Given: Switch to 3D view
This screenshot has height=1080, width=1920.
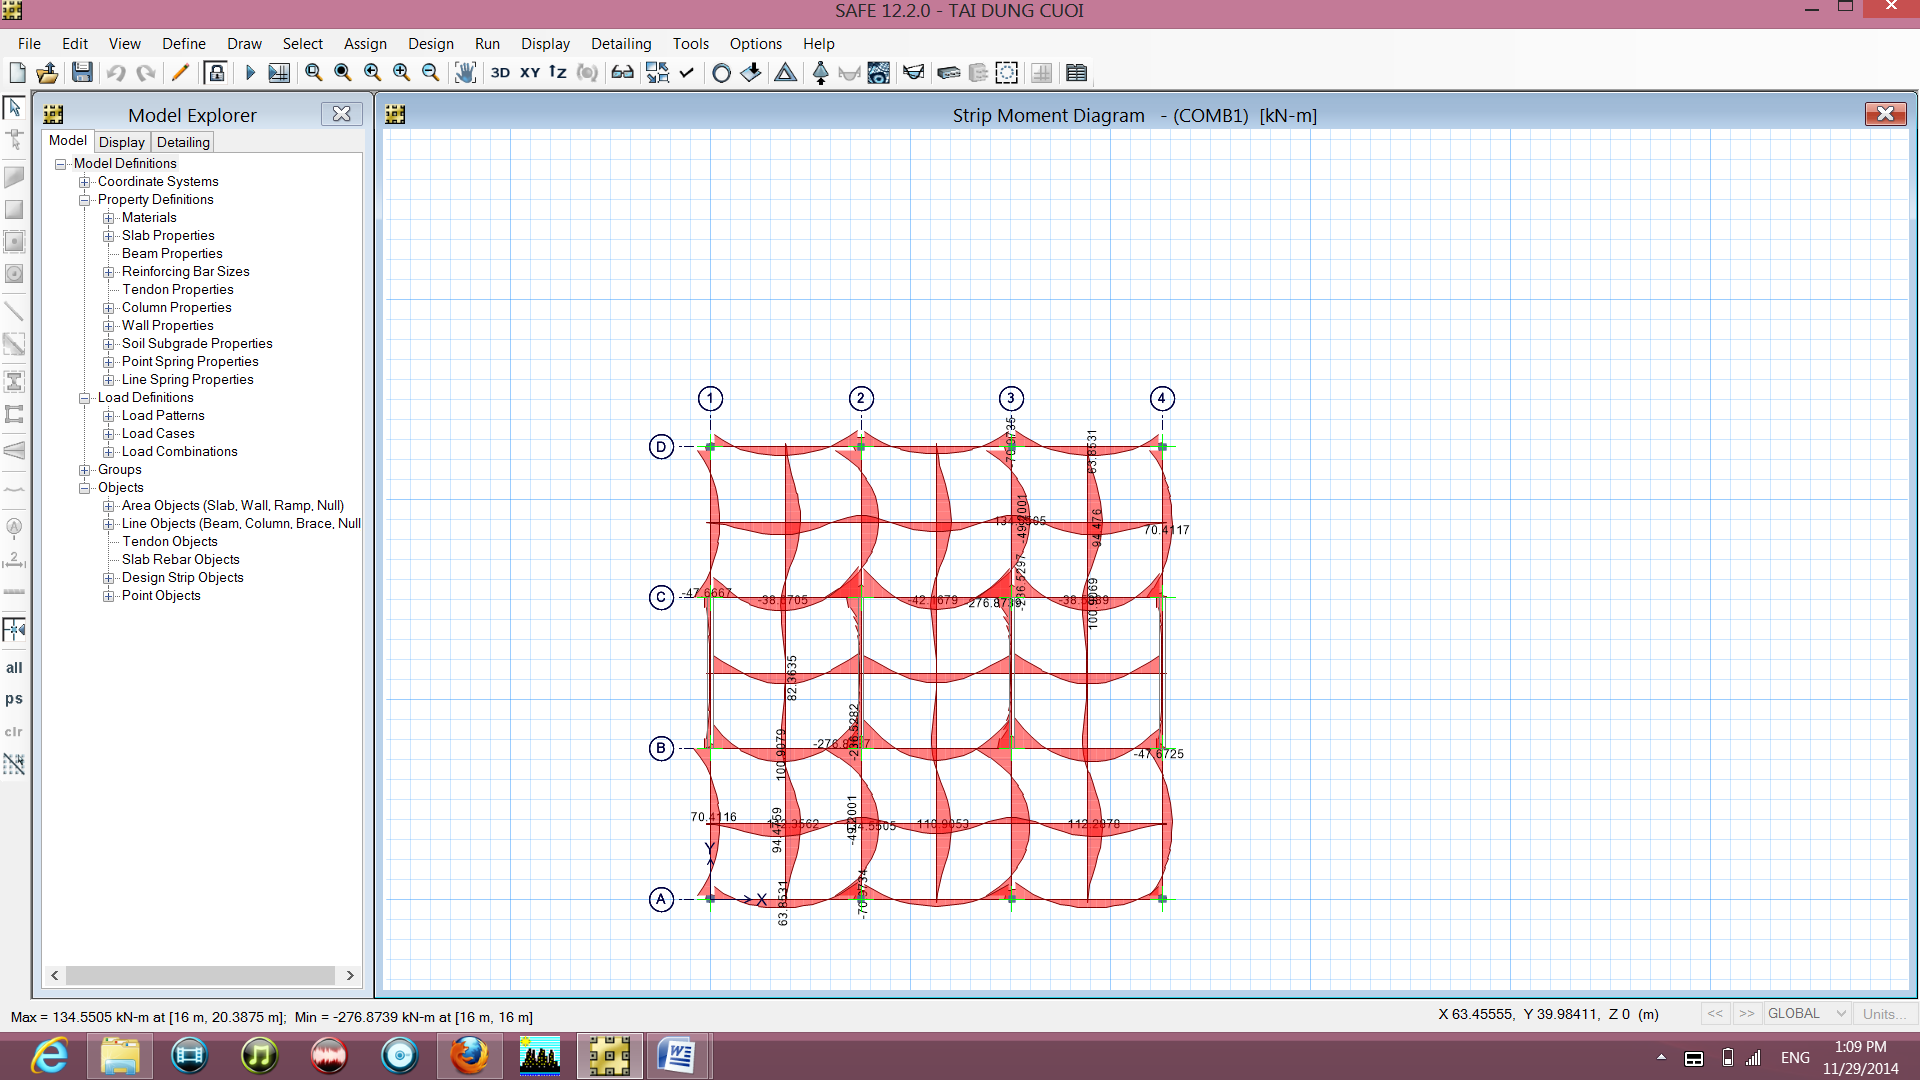Looking at the screenshot, I should pyautogui.click(x=500, y=72).
